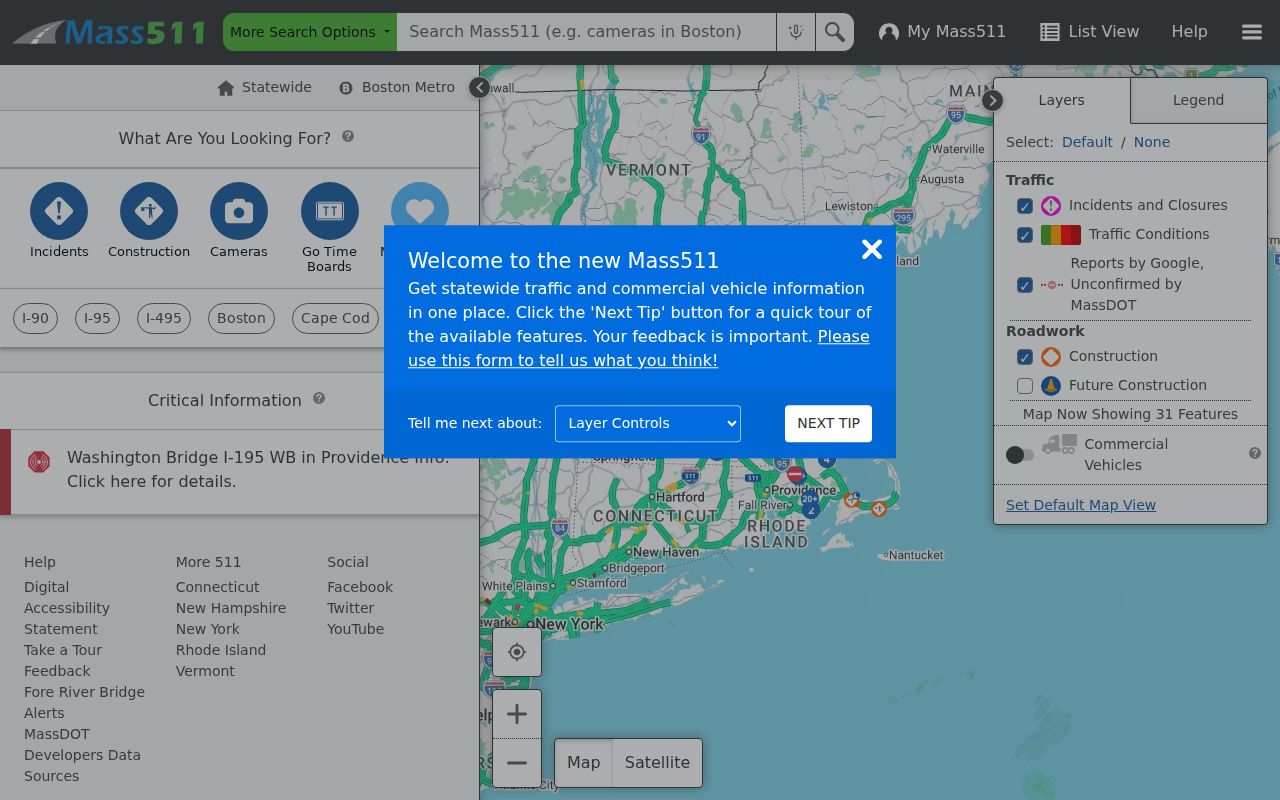Open the Facebook social link

pos(360,587)
